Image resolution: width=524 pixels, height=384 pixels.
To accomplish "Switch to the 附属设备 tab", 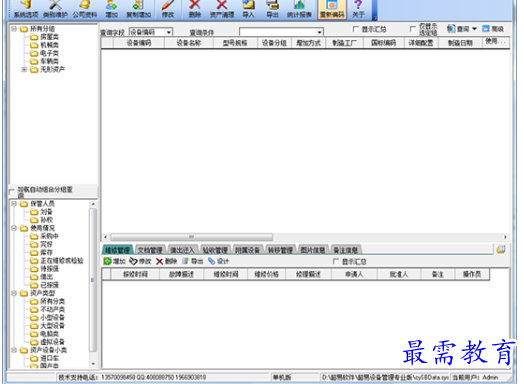I will tap(248, 250).
